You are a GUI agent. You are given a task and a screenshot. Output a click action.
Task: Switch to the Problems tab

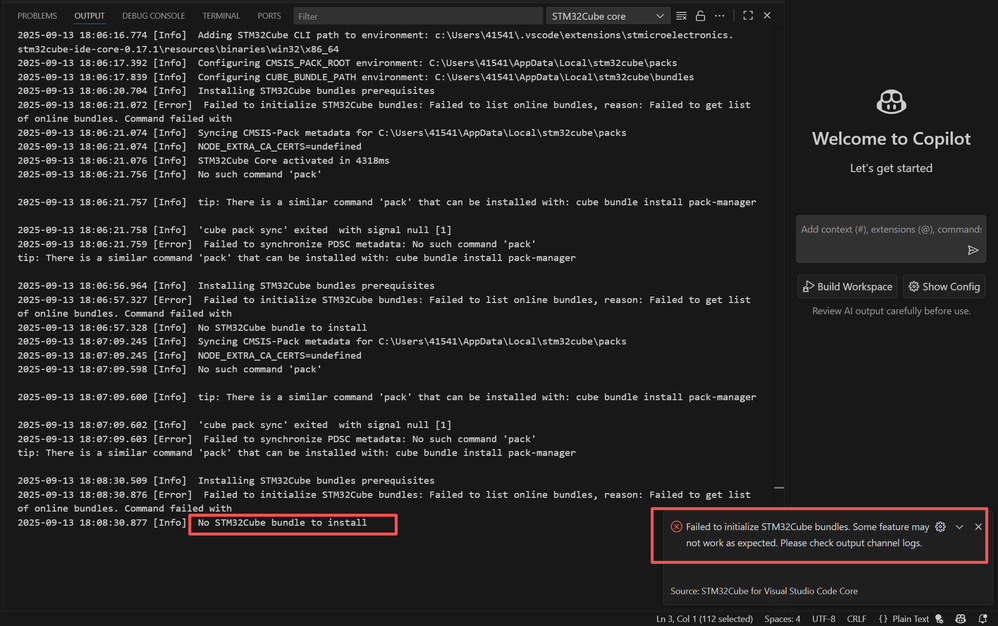click(37, 16)
